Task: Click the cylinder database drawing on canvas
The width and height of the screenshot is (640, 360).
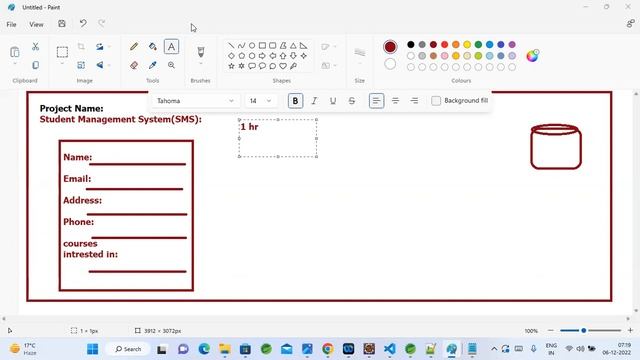Action: tap(556, 147)
